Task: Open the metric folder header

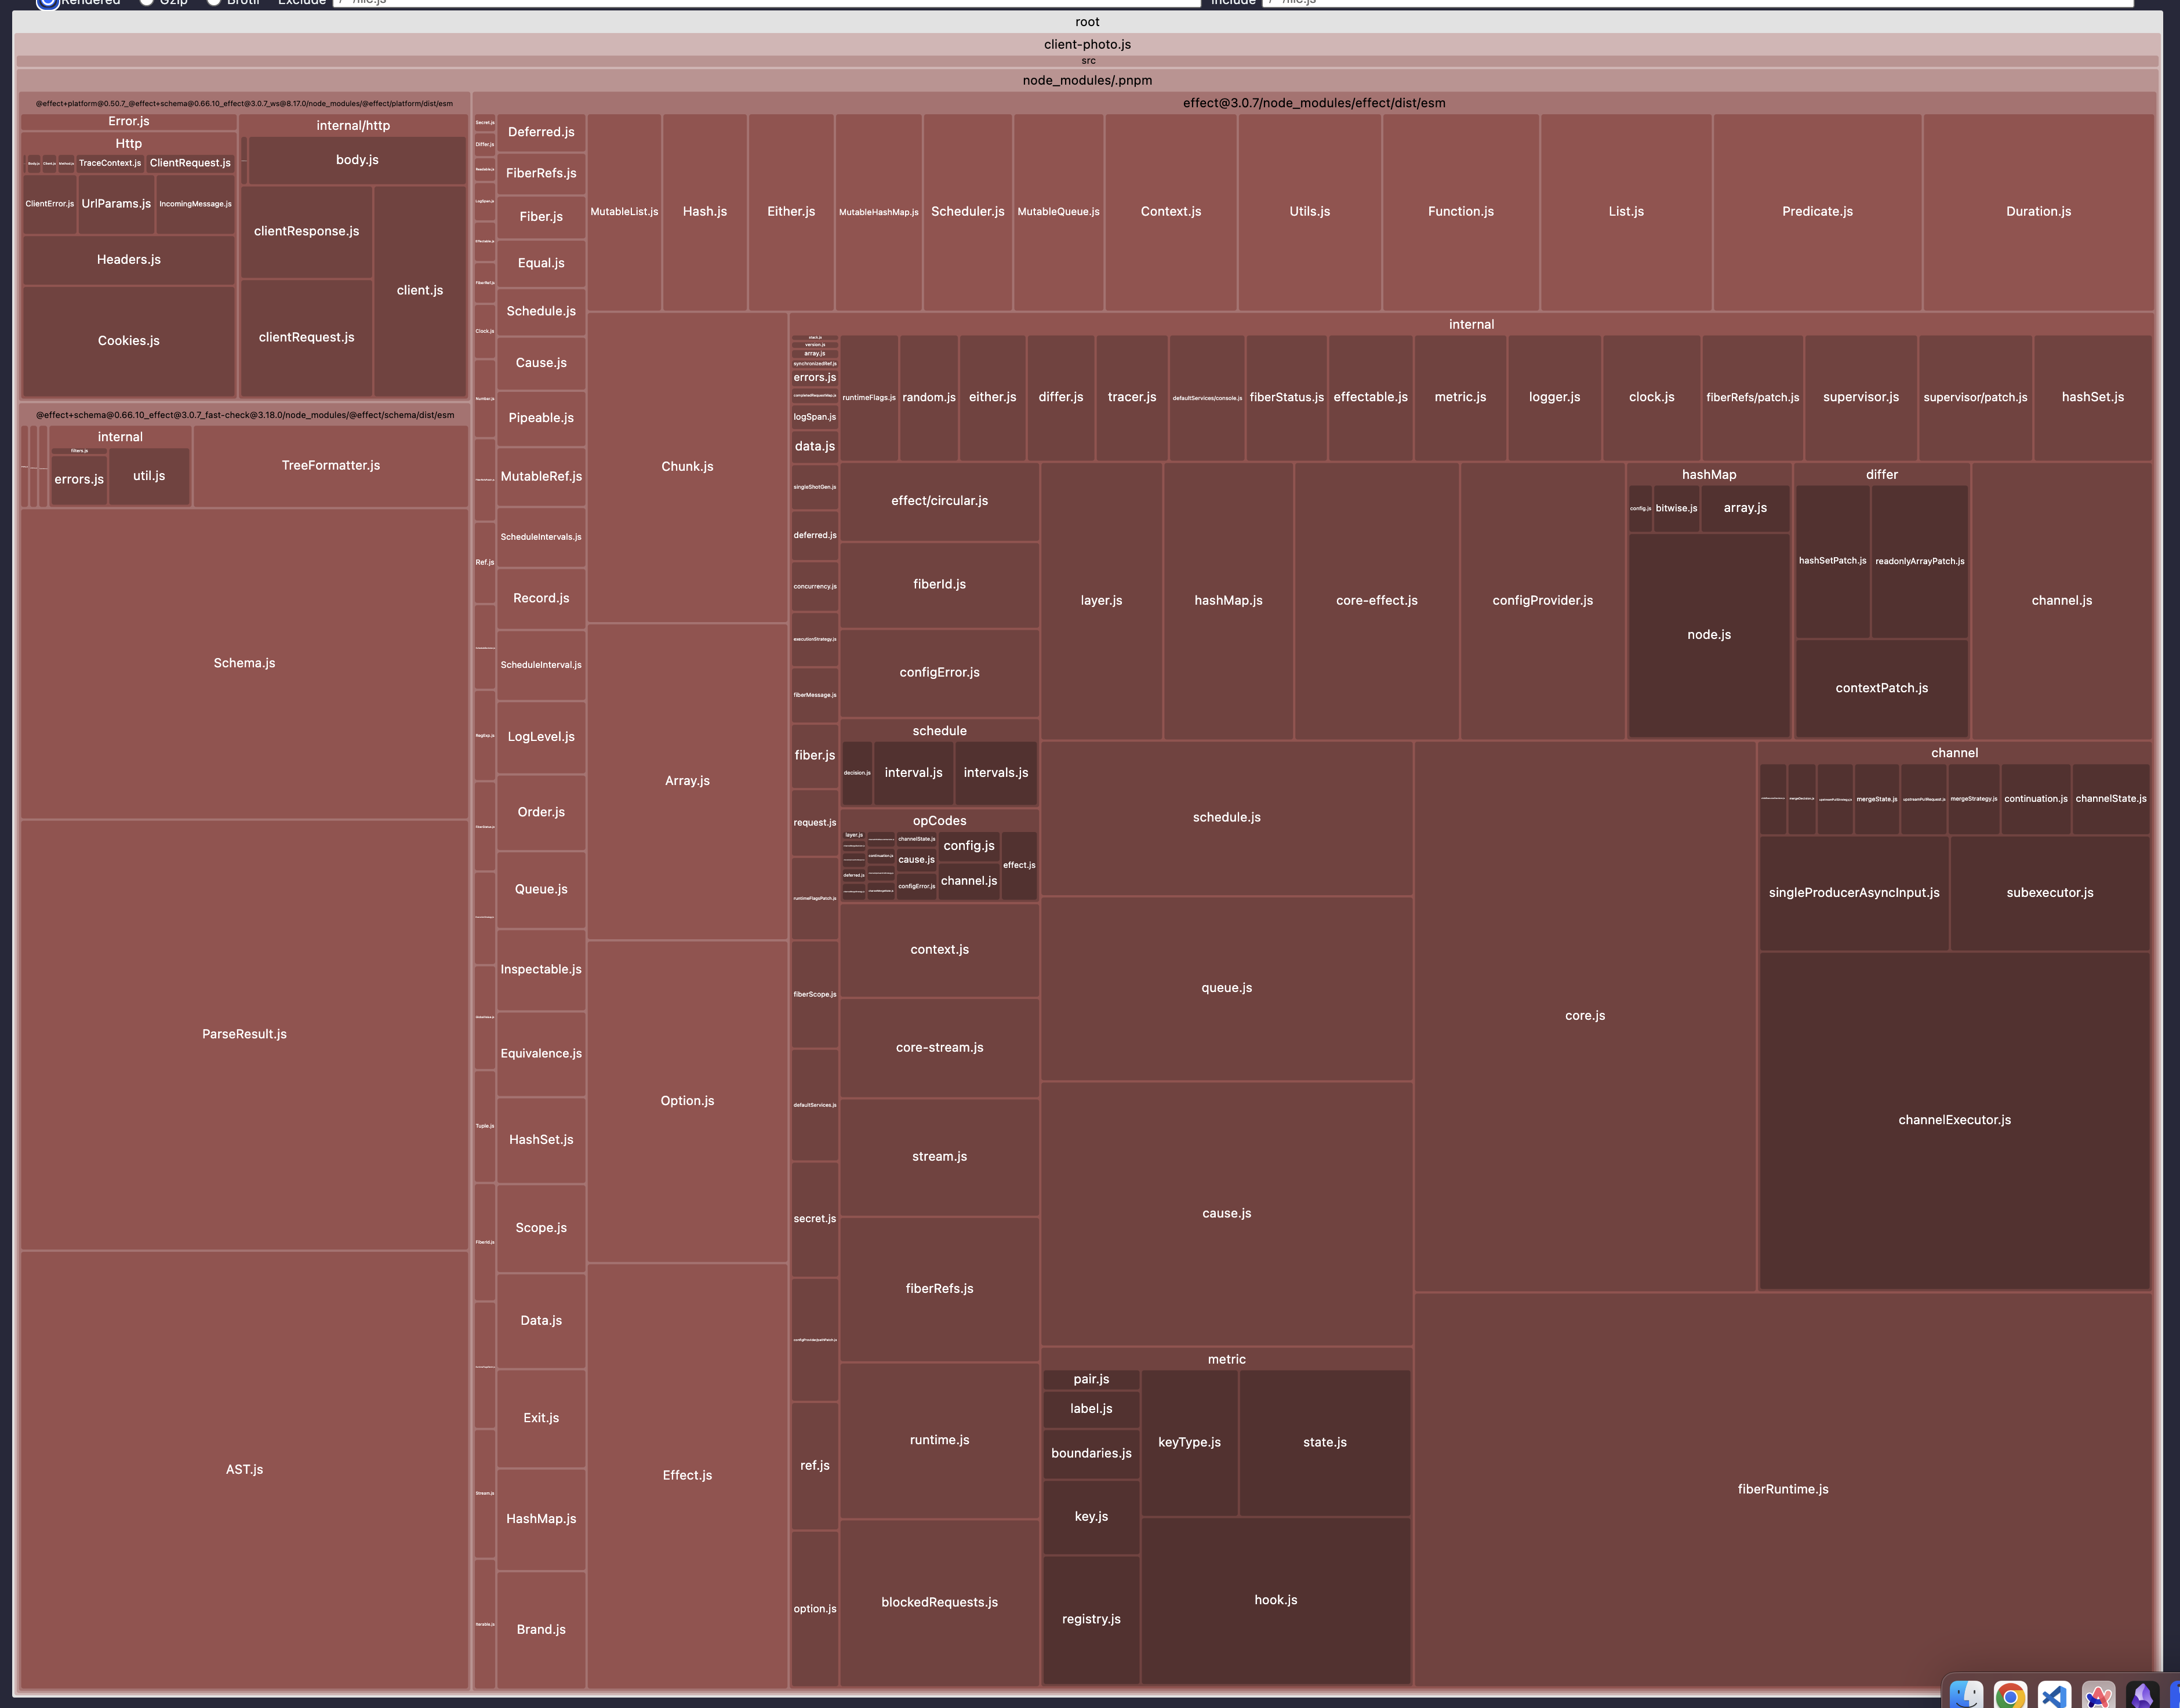Action: [1226, 1359]
